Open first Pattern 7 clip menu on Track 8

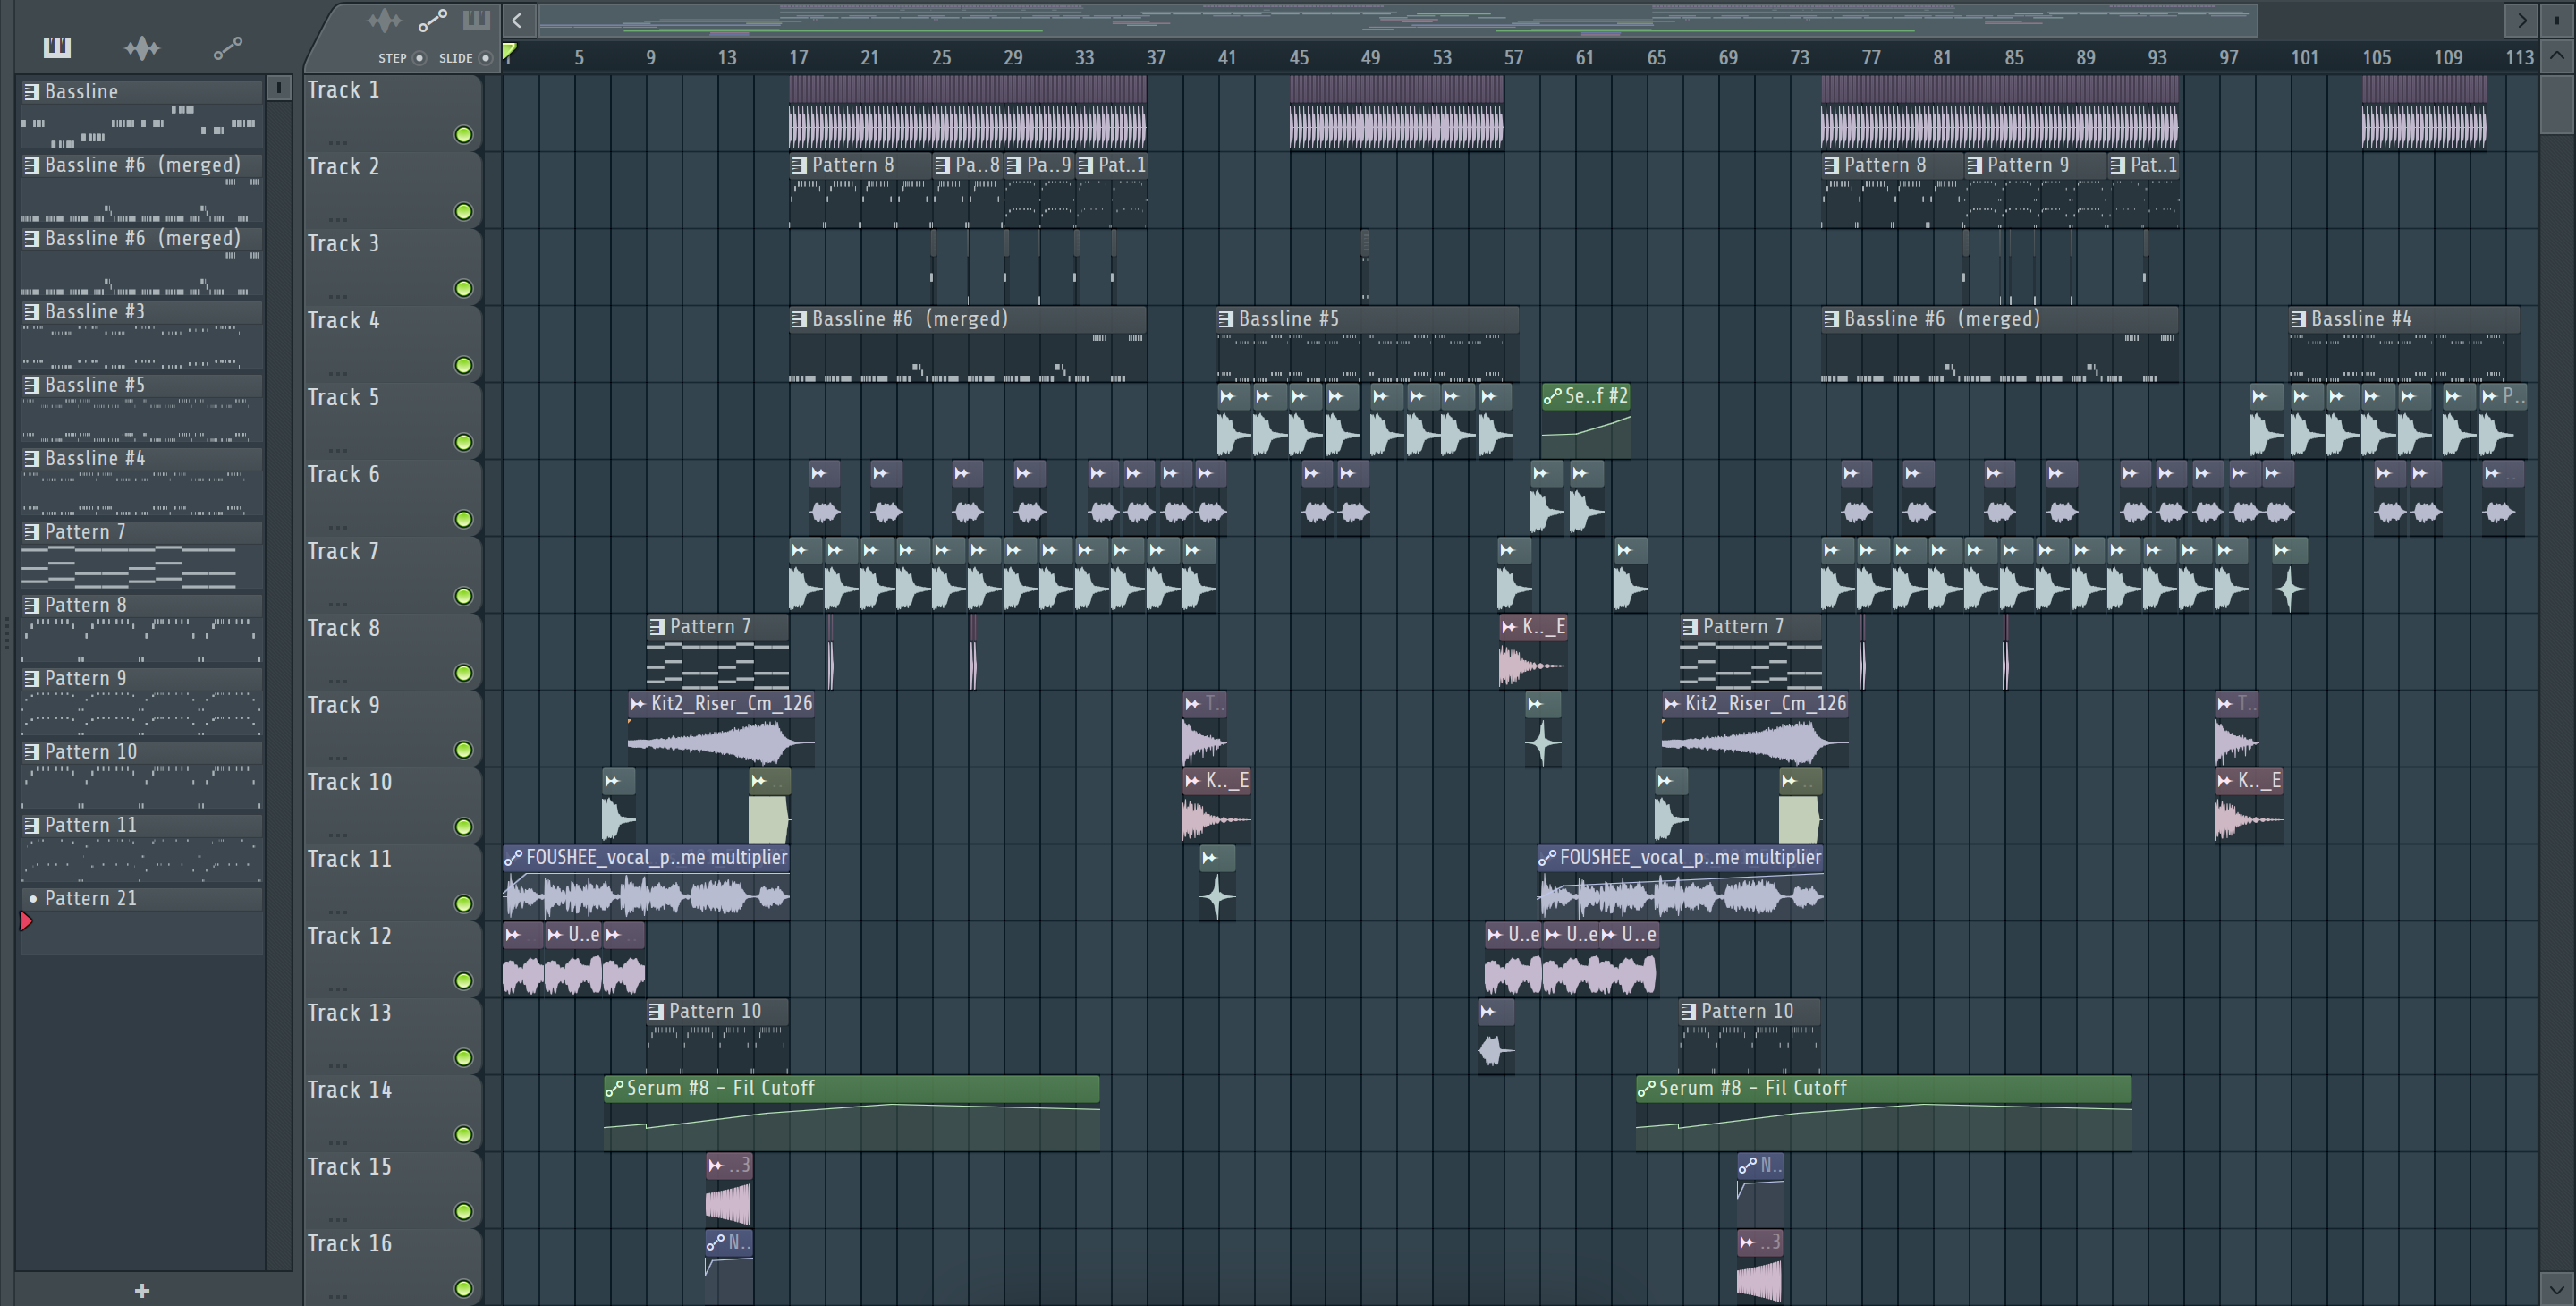tap(657, 627)
